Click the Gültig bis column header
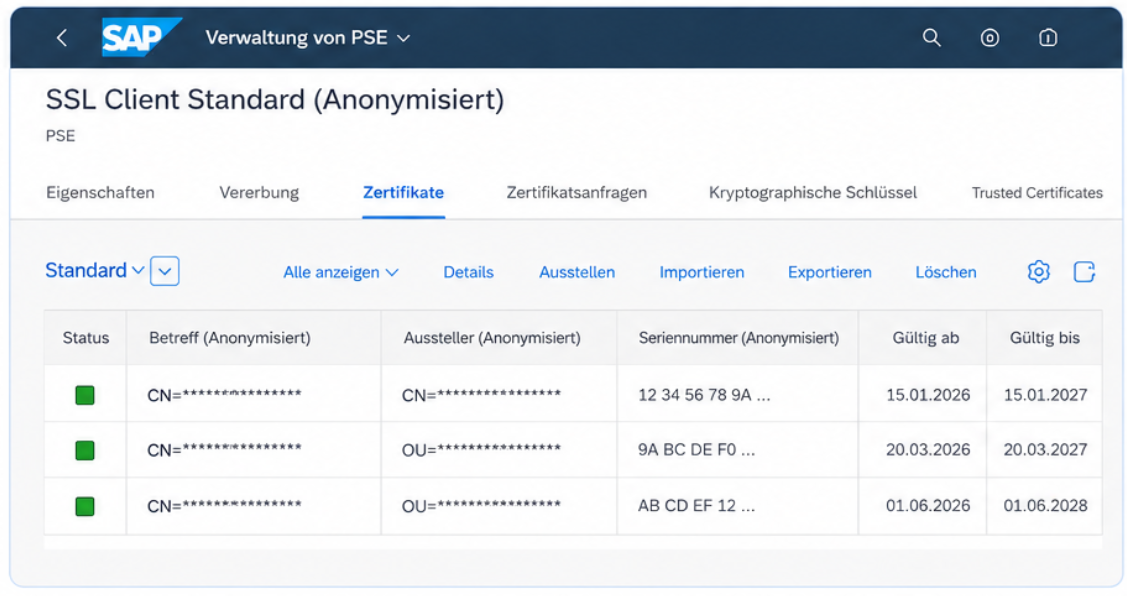Screen dimensions: 1128x596 click(x=1045, y=338)
